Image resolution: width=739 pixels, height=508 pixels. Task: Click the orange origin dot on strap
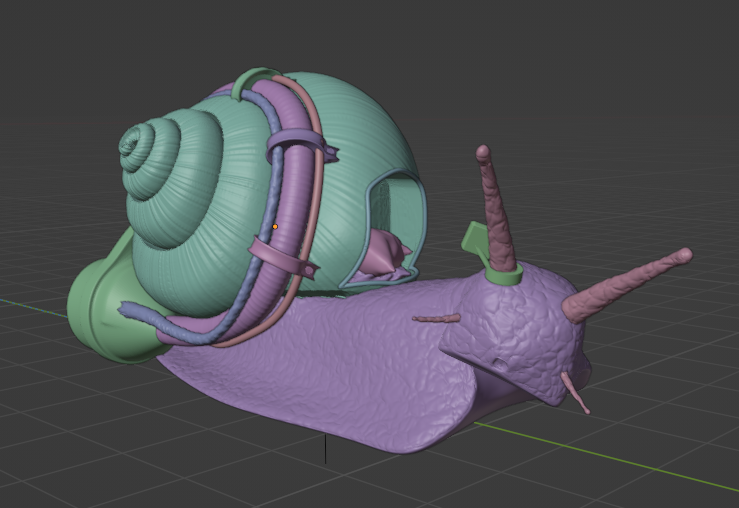(x=275, y=227)
